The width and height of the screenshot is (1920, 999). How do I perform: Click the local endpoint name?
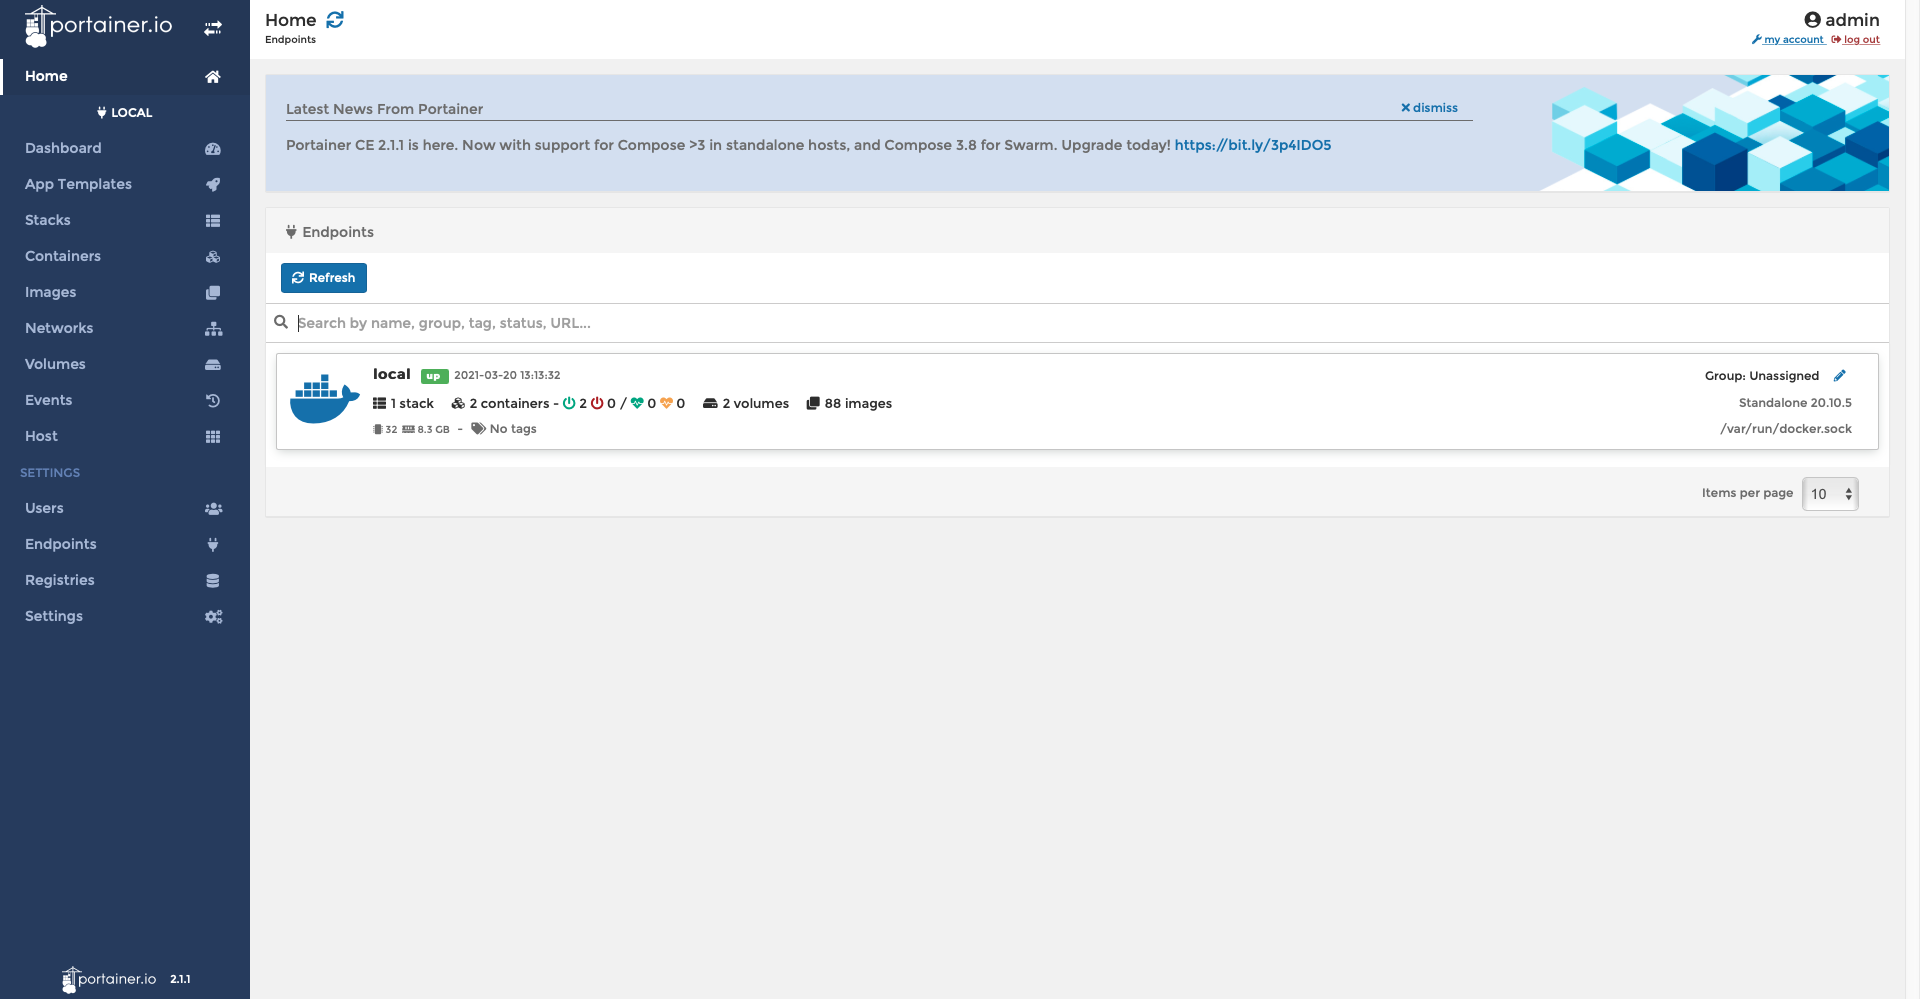click(392, 374)
